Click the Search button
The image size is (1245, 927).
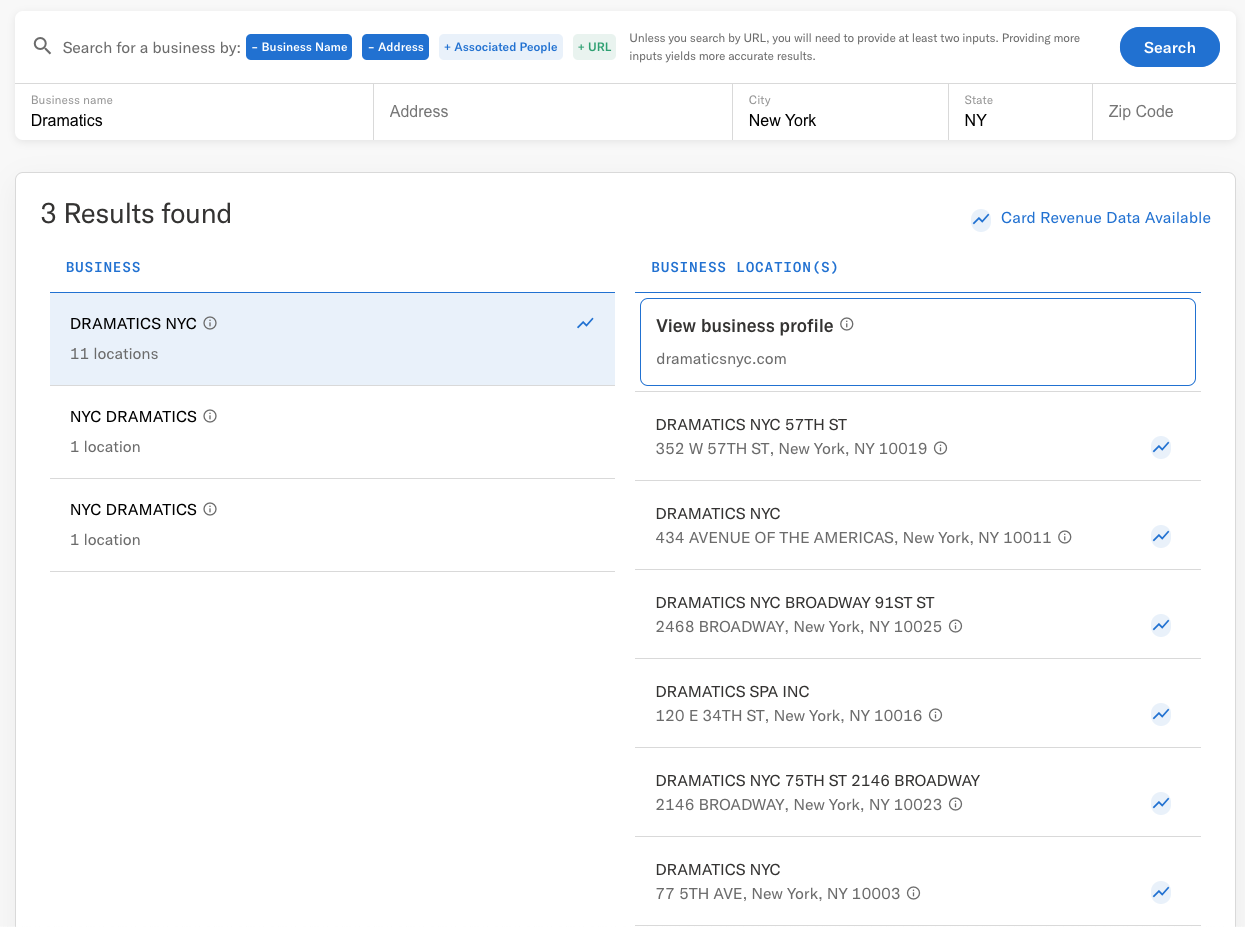click(1169, 46)
